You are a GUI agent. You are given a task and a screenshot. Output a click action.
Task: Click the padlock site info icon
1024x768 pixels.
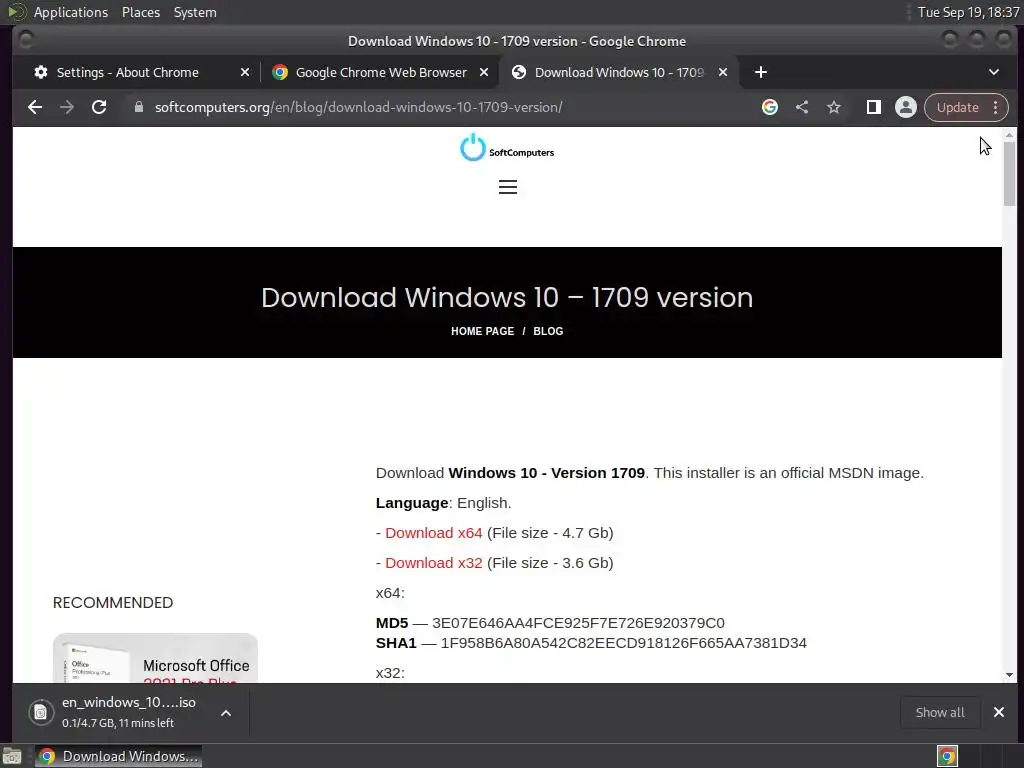pos(138,106)
